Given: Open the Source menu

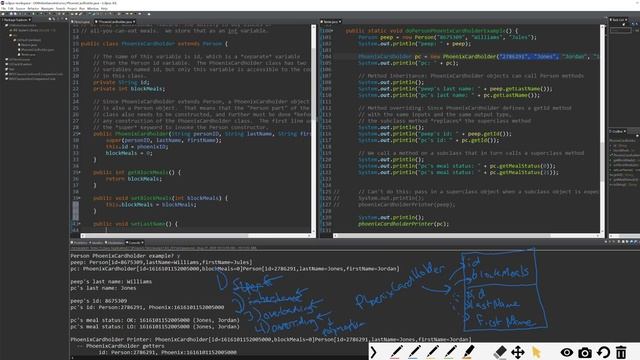Looking at the screenshot, I should (20, 8).
